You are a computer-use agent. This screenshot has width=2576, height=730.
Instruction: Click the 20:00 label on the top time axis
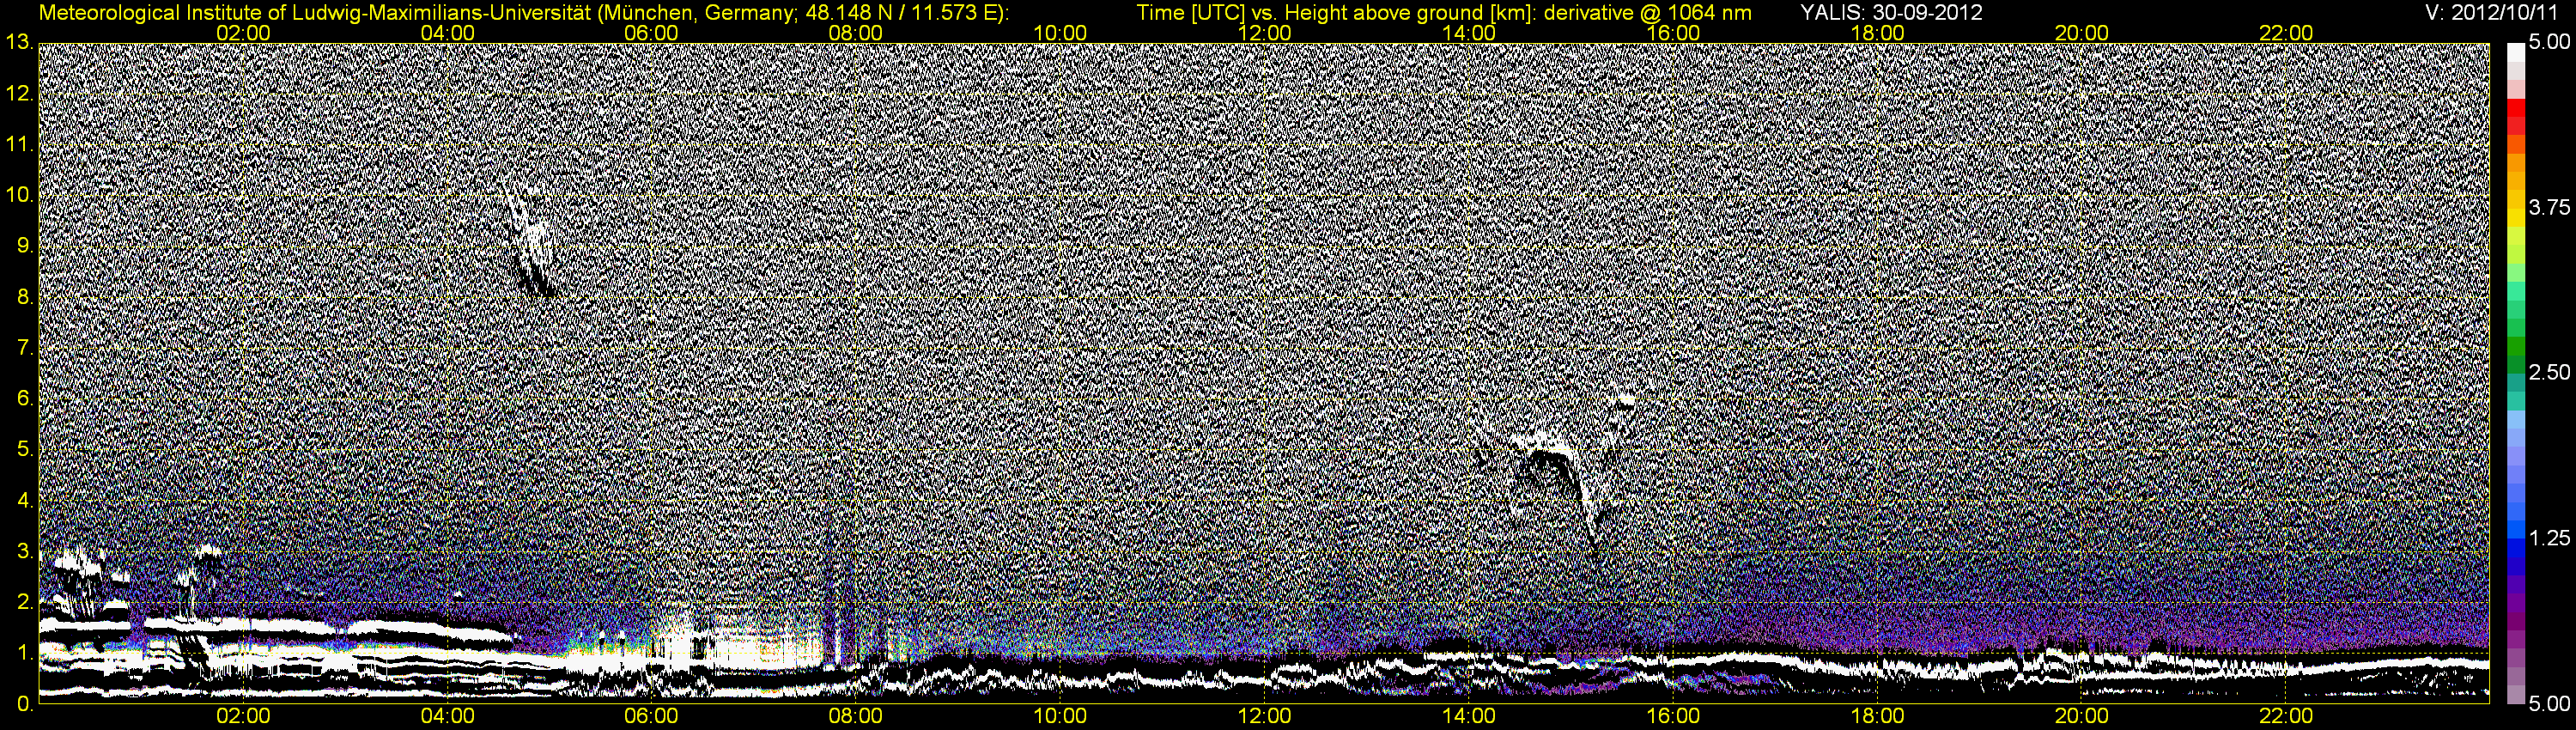pos(2082,33)
